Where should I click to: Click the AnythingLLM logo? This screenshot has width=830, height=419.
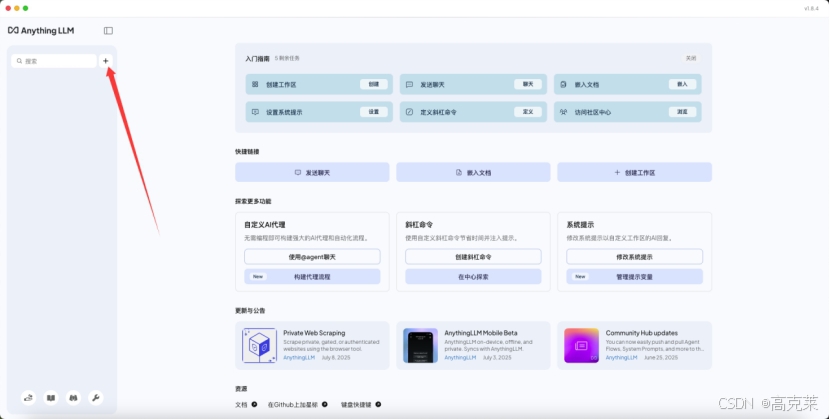41,31
